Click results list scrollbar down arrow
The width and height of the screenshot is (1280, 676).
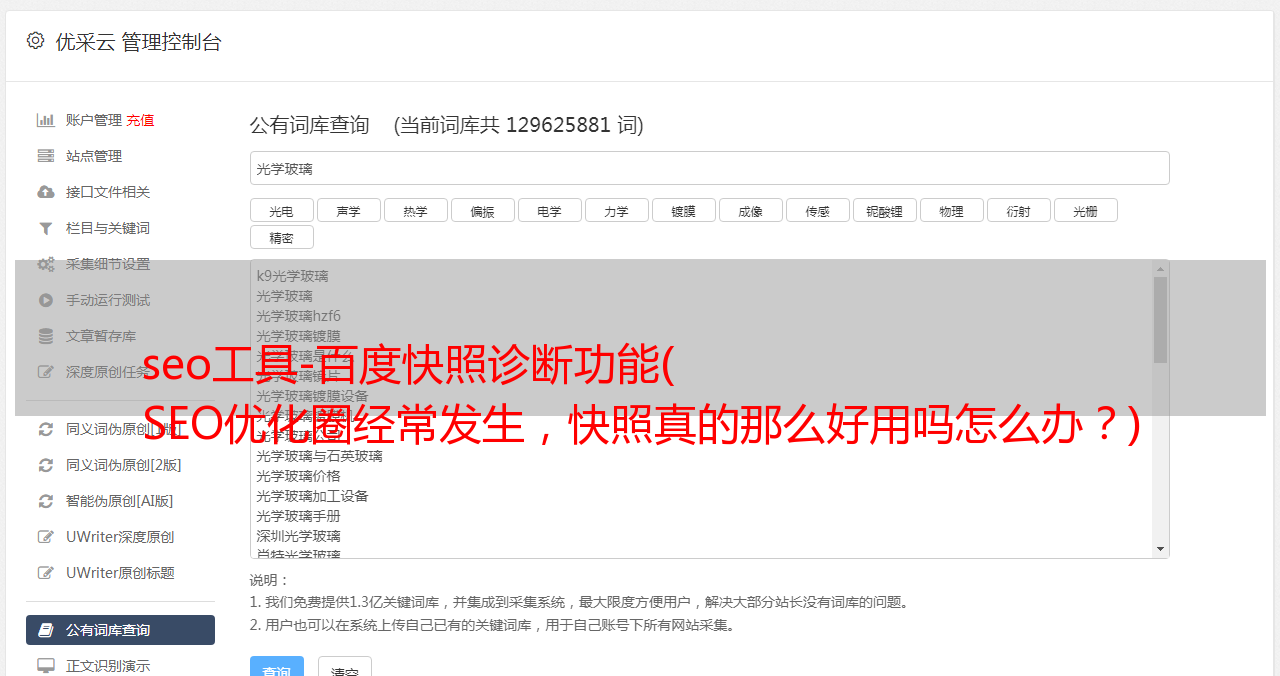[1160, 549]
